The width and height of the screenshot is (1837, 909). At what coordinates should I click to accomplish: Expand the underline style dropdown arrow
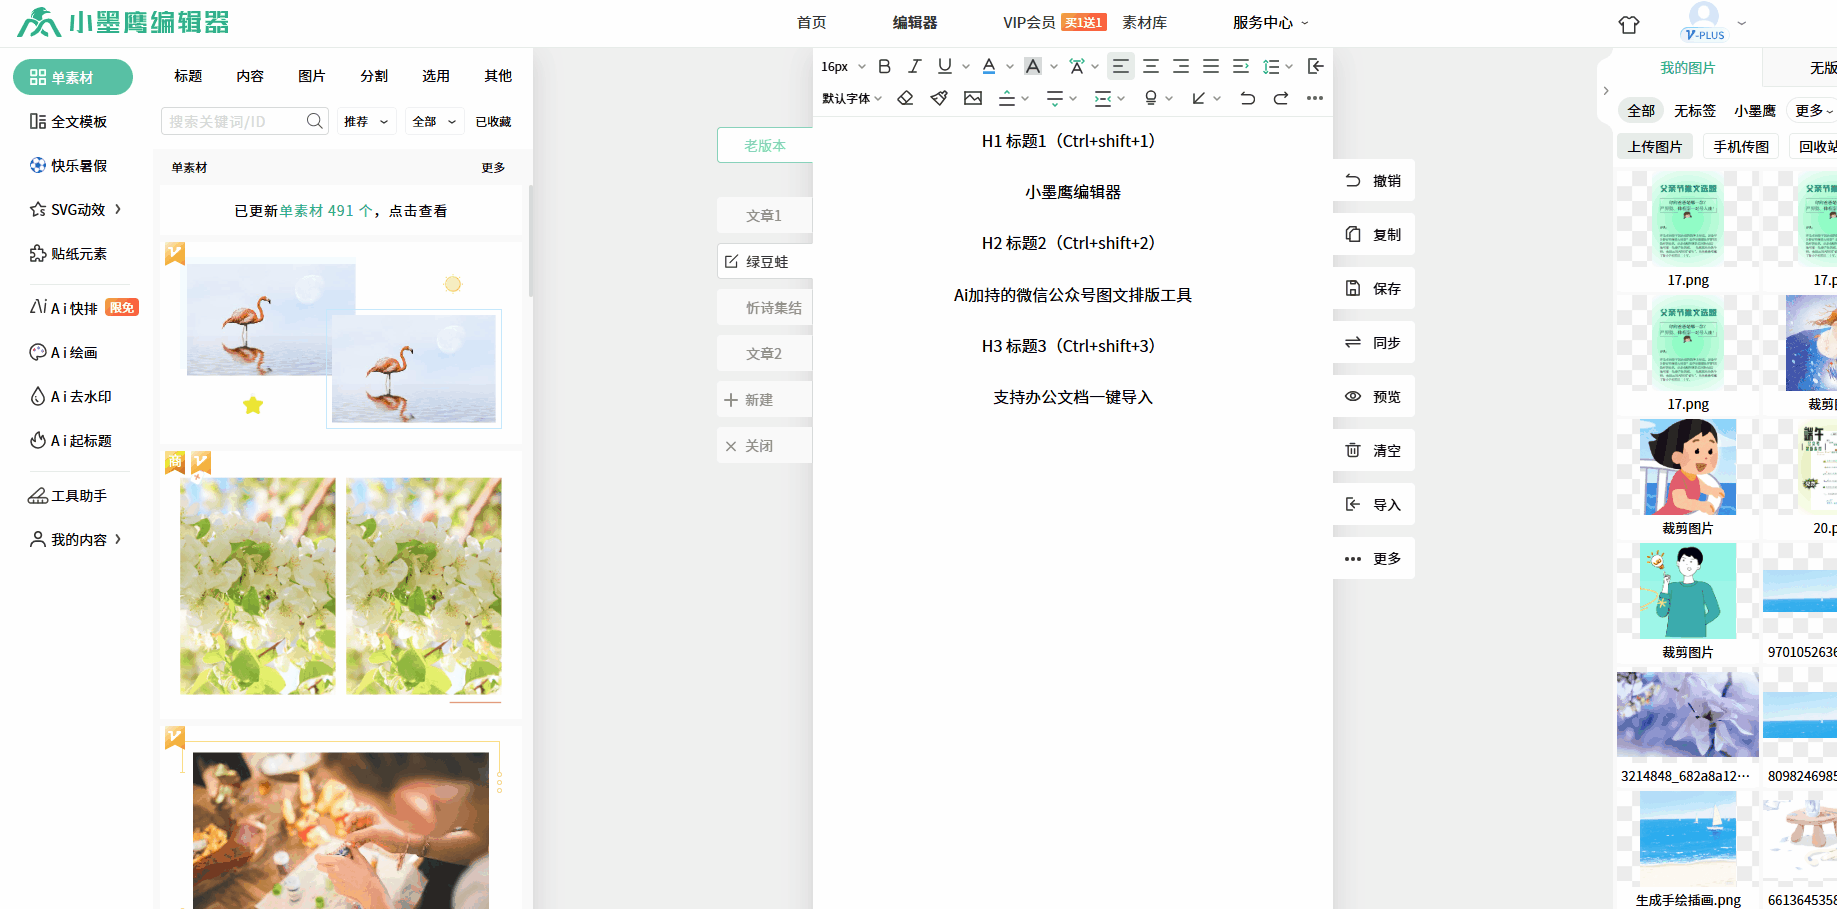tap(966, 66)
